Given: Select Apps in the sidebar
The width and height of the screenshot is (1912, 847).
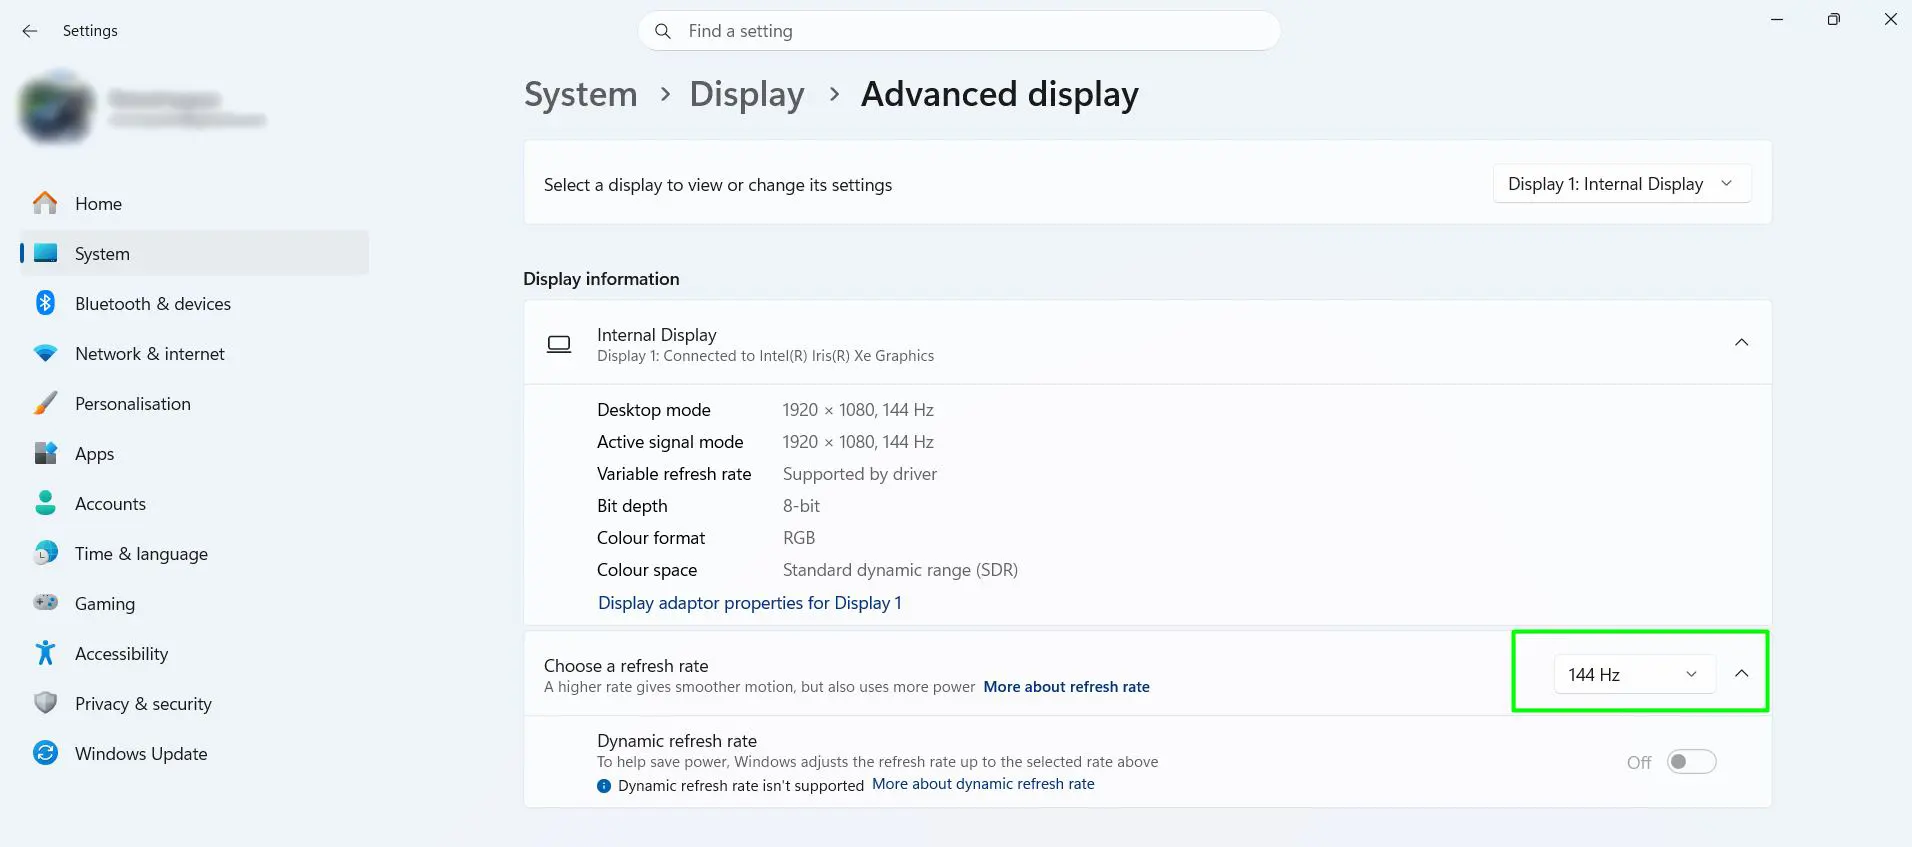Looking at the screenshot, I should tap(195, 453).
